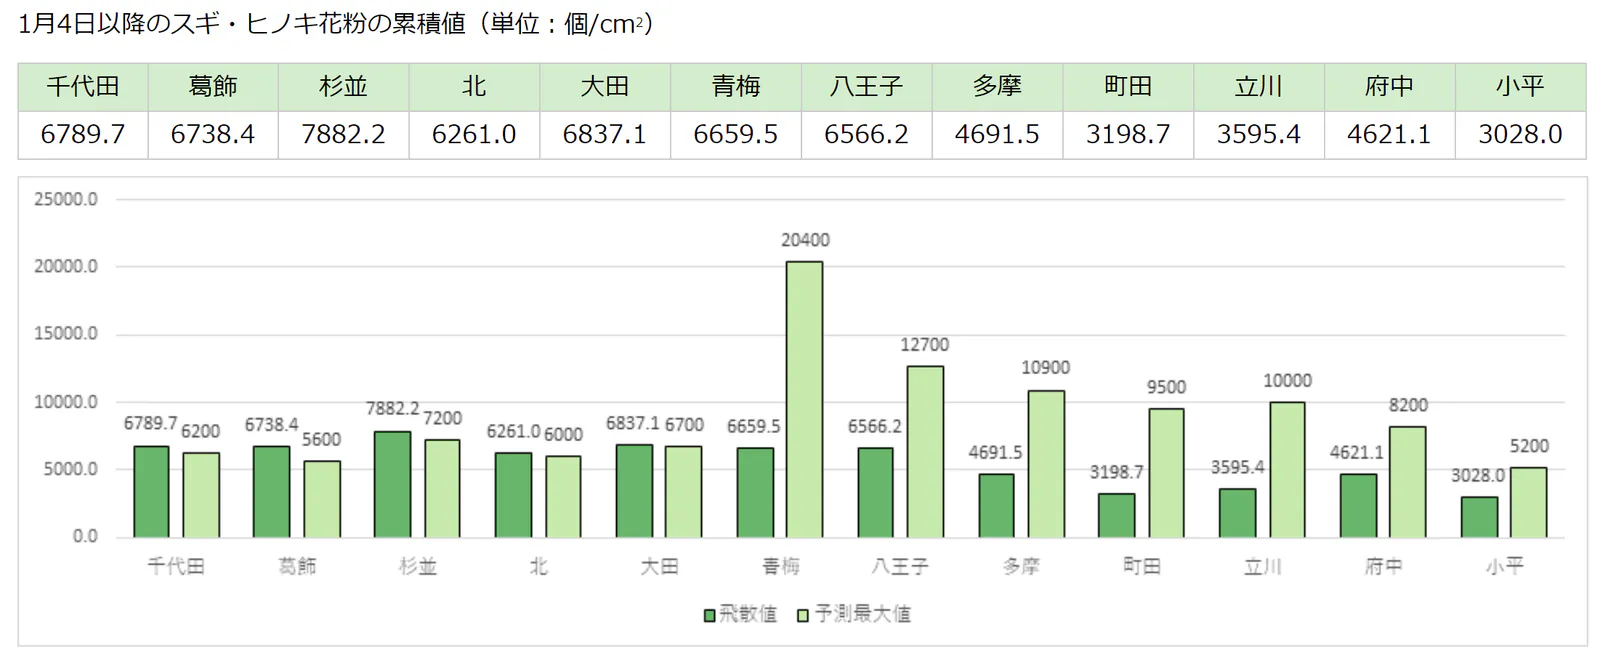Select table value 6789.7 under 千代田
Screen dimensions: 1600x649
click(83, 135)
